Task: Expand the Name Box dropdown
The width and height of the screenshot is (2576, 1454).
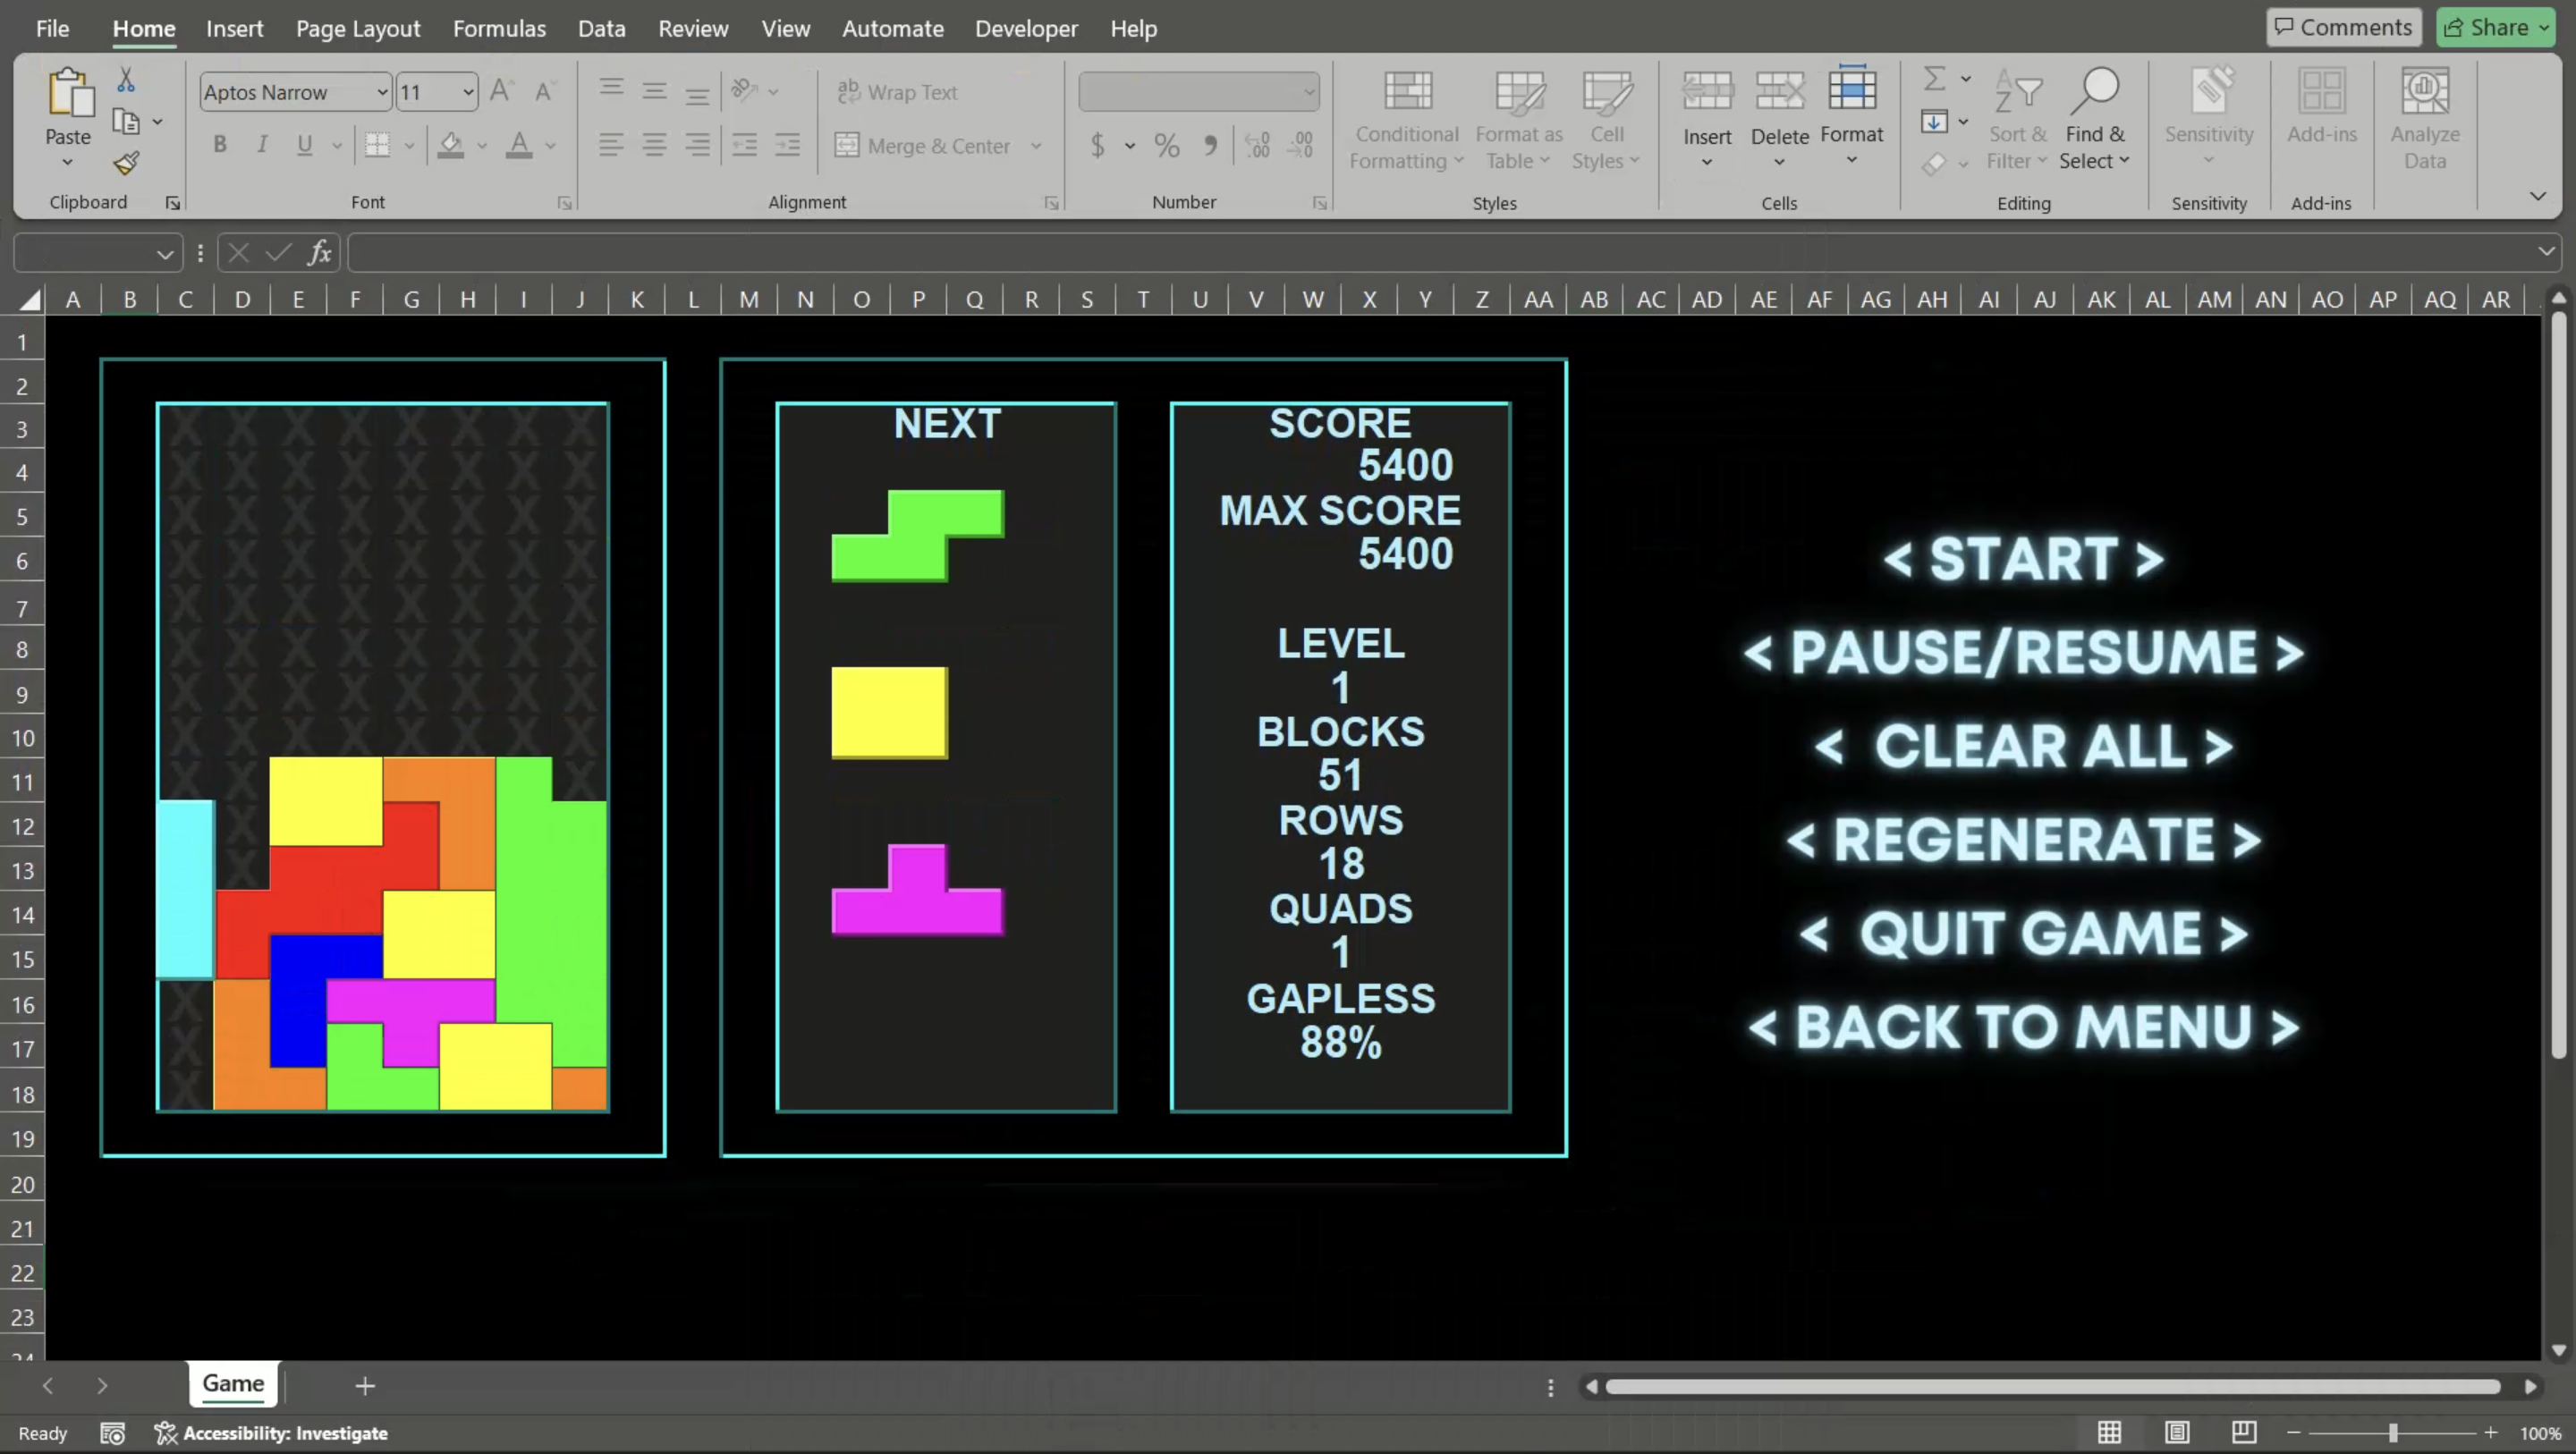Action: point(164,254)
